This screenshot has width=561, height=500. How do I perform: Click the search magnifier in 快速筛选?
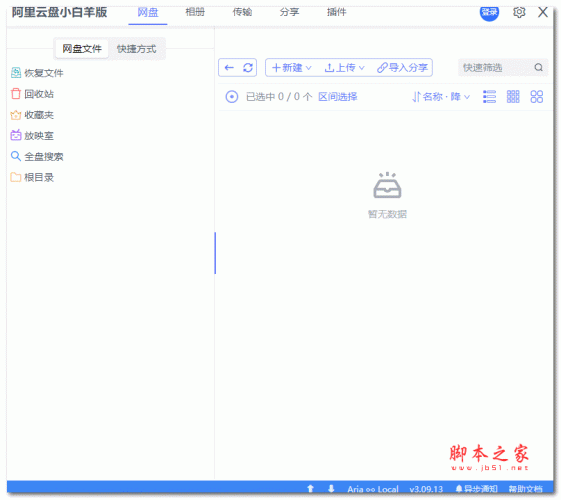pos(538,67)
